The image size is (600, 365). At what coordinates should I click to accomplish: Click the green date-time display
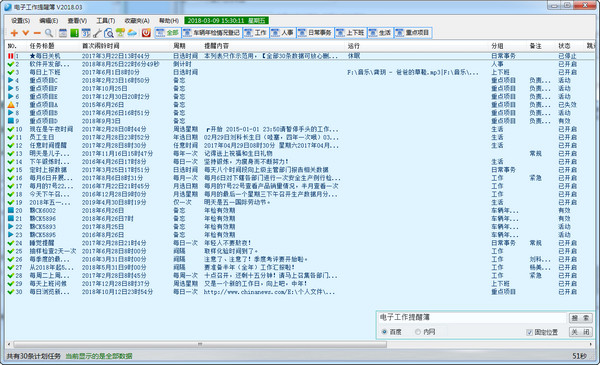[x=227, y=20]
